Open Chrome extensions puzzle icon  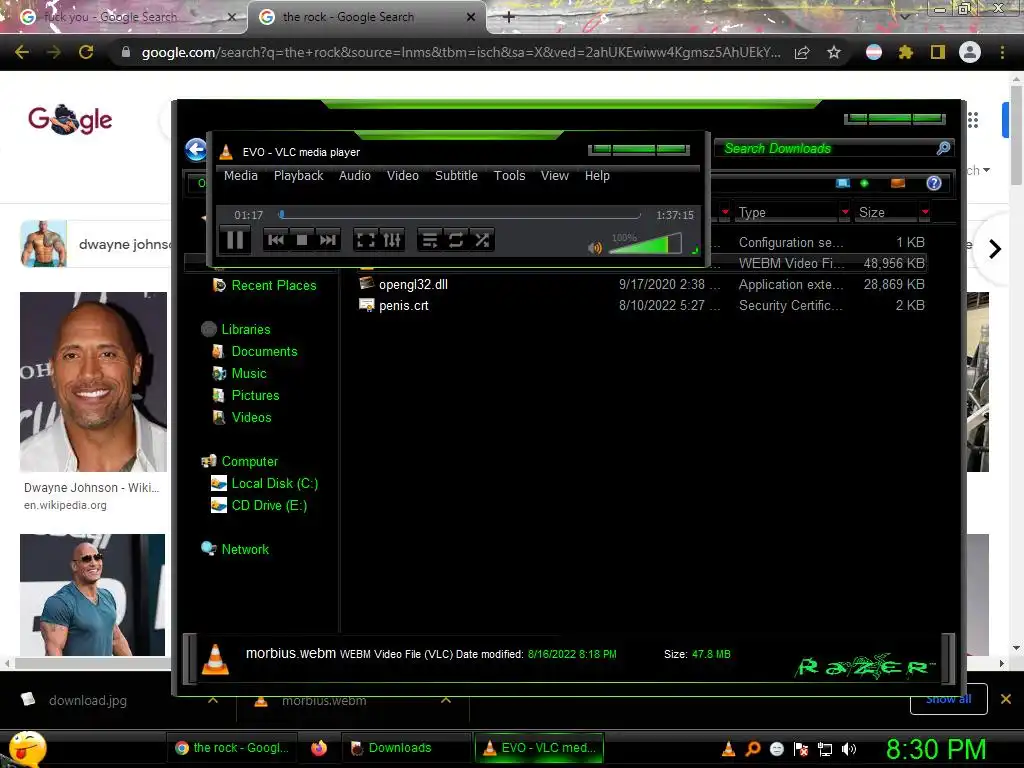click(905, 52)
